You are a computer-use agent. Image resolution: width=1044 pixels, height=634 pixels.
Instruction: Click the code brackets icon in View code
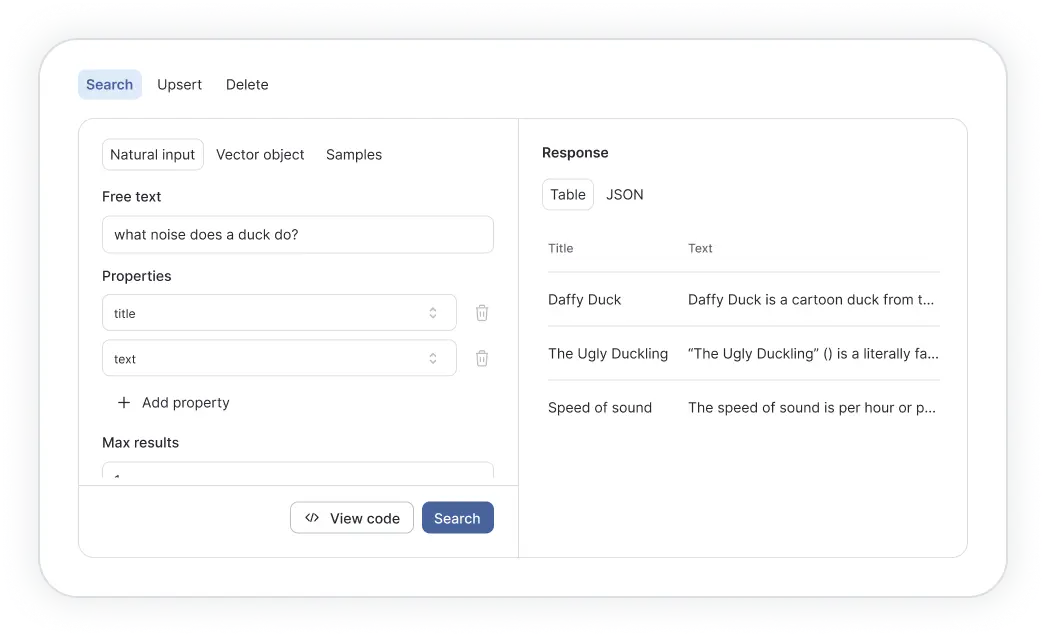pyautogui.click(x=312, y=518)
